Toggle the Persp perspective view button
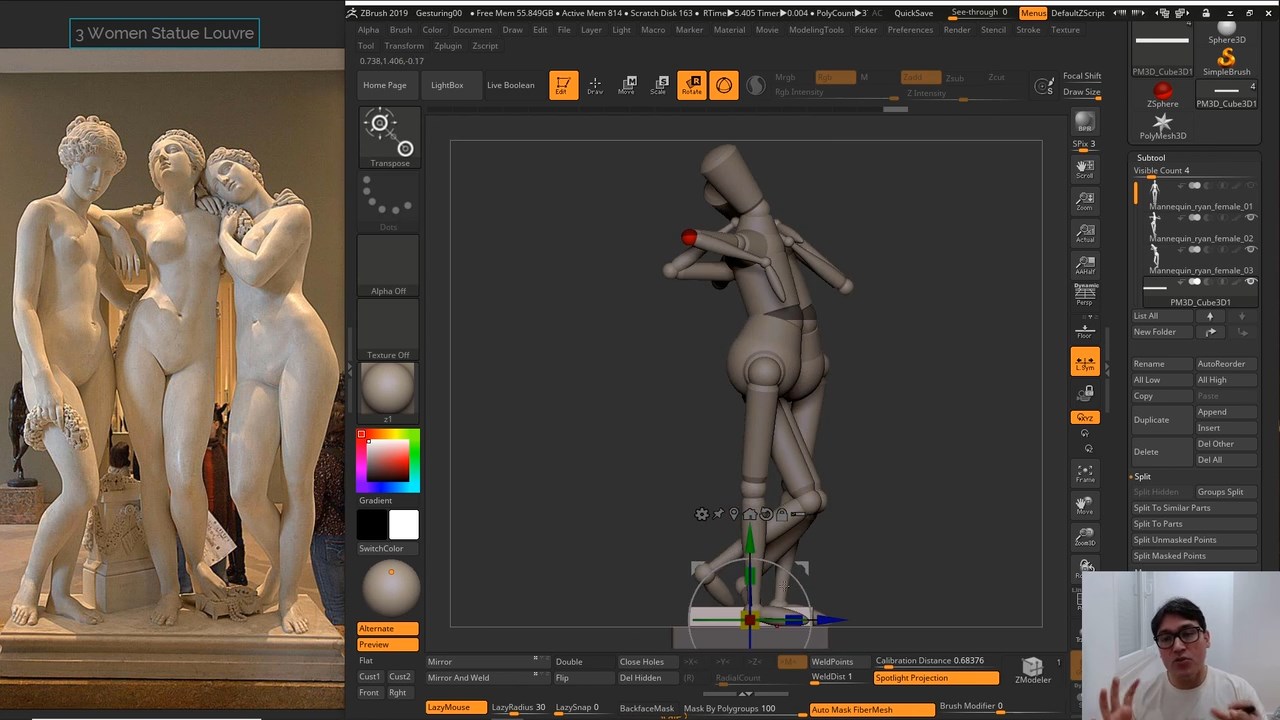Viewport: 1280px width, 720px height. pos(1085,294)
